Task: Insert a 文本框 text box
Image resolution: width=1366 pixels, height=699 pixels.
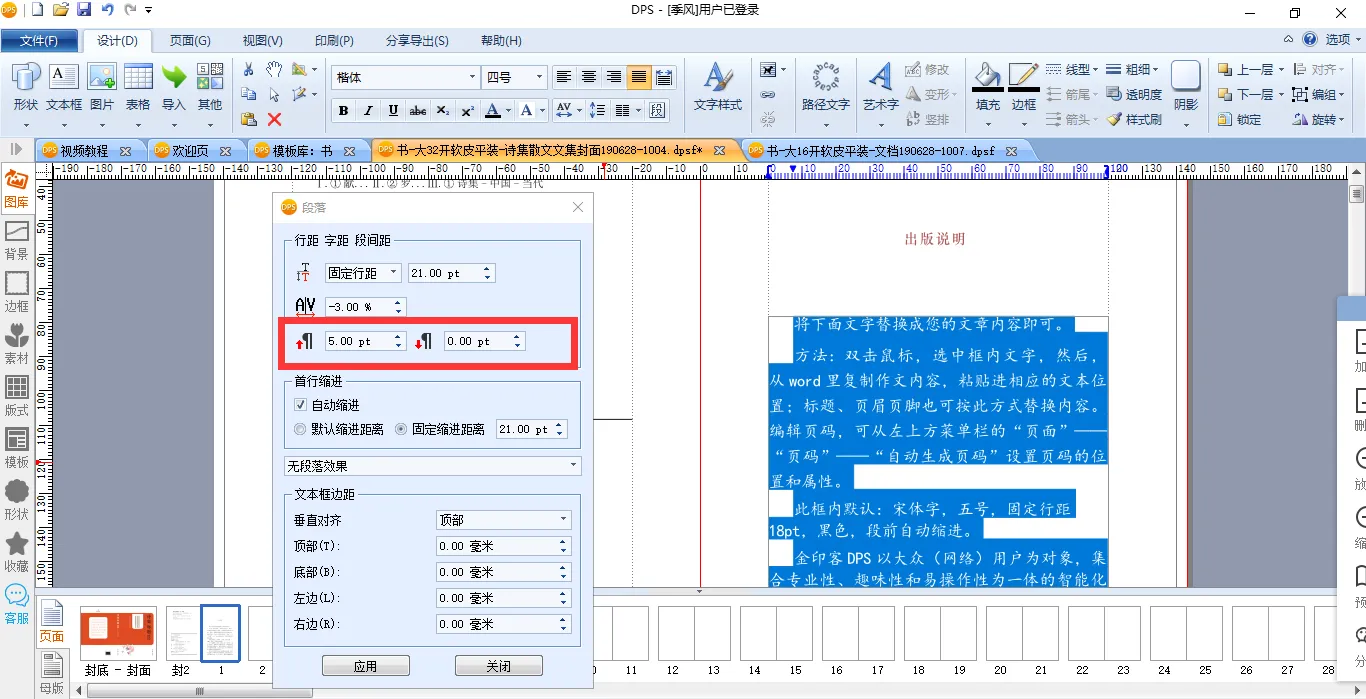Action: (x=64, y=86)
